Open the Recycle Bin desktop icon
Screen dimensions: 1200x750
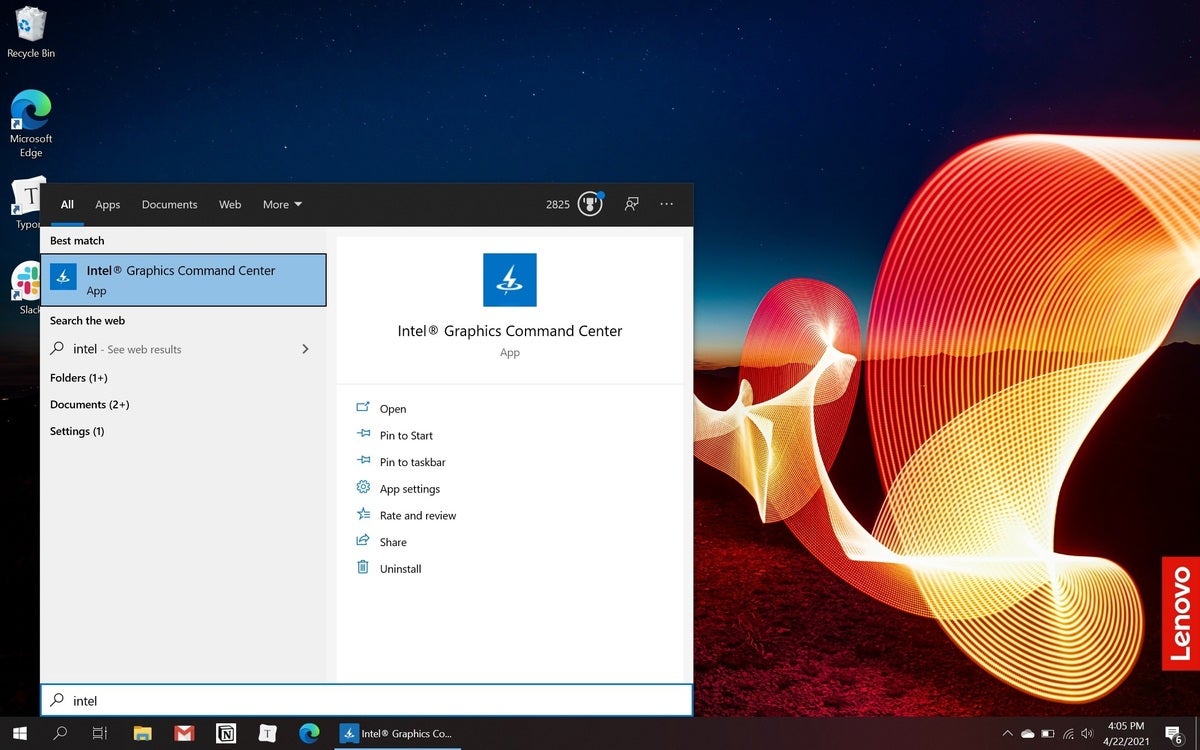[x=30, y=32]
